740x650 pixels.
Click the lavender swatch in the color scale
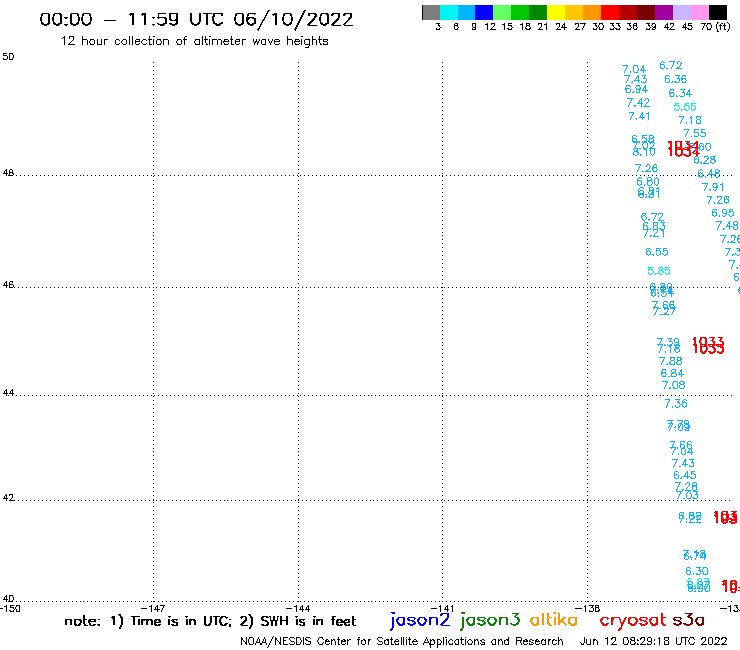click(x=682, y=12)
